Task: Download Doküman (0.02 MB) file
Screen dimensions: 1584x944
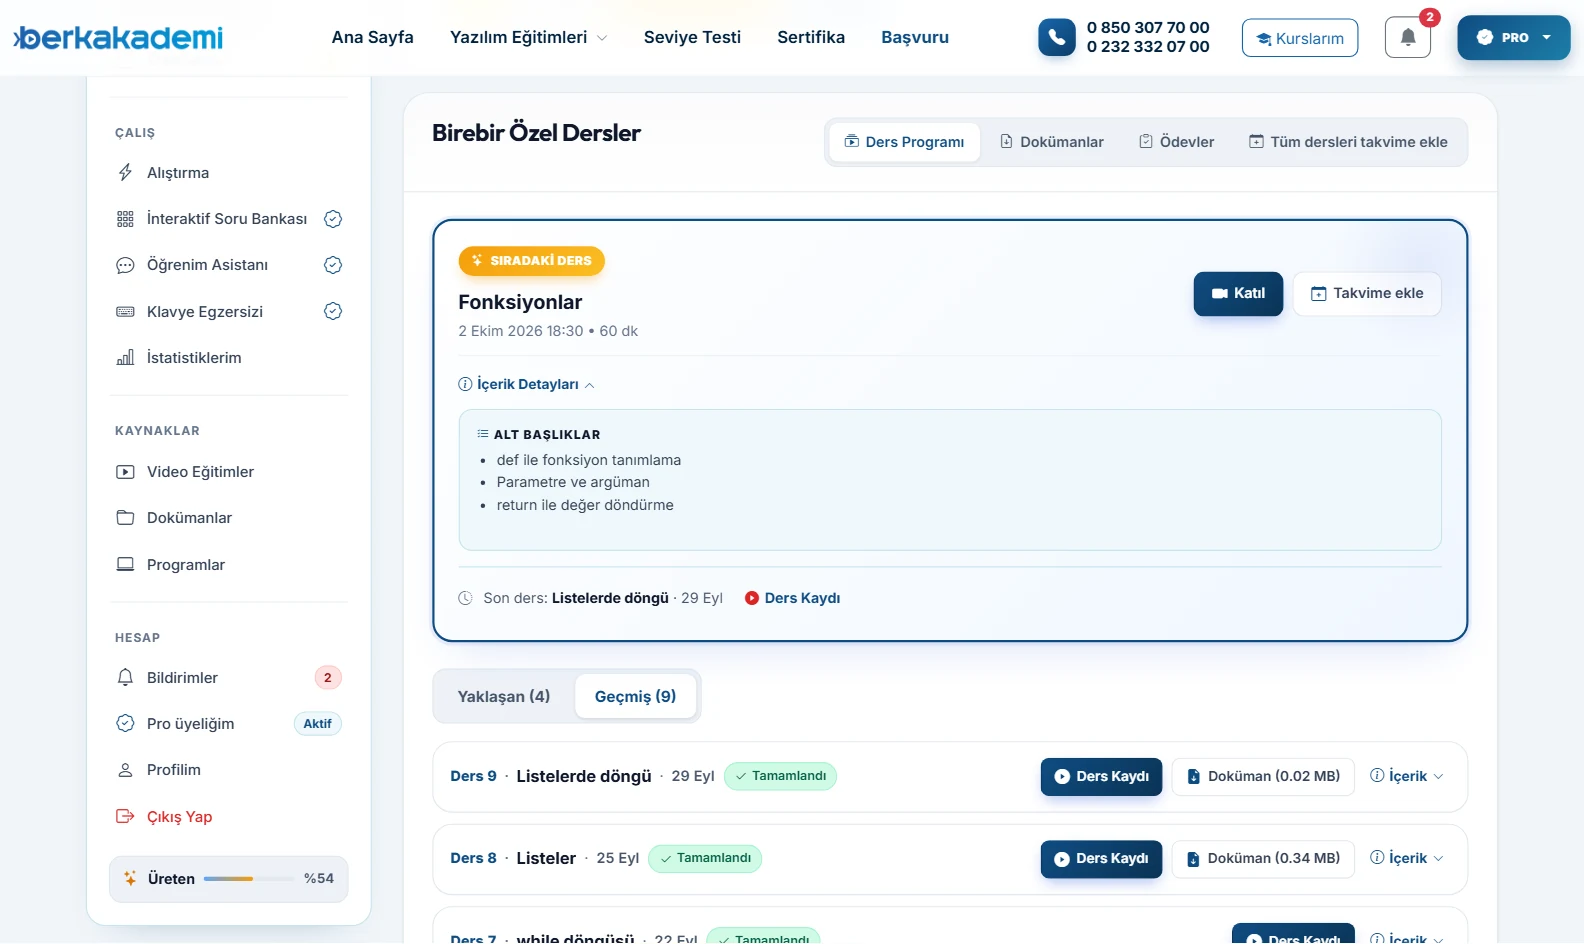Action: (x=1263, y=777)
